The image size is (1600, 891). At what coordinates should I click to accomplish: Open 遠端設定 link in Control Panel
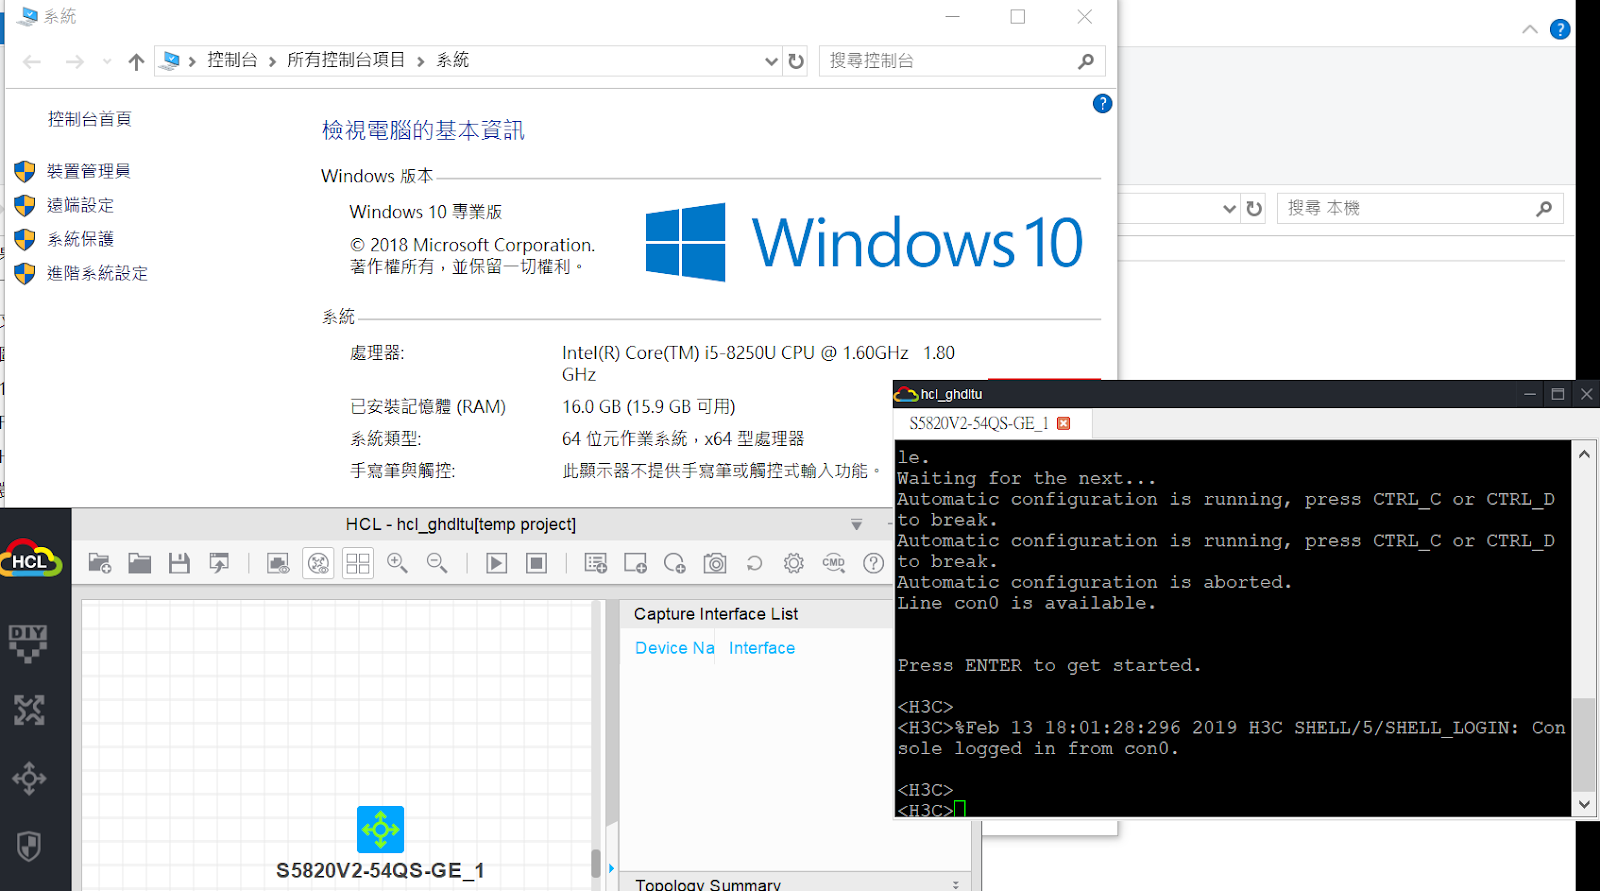80,205
